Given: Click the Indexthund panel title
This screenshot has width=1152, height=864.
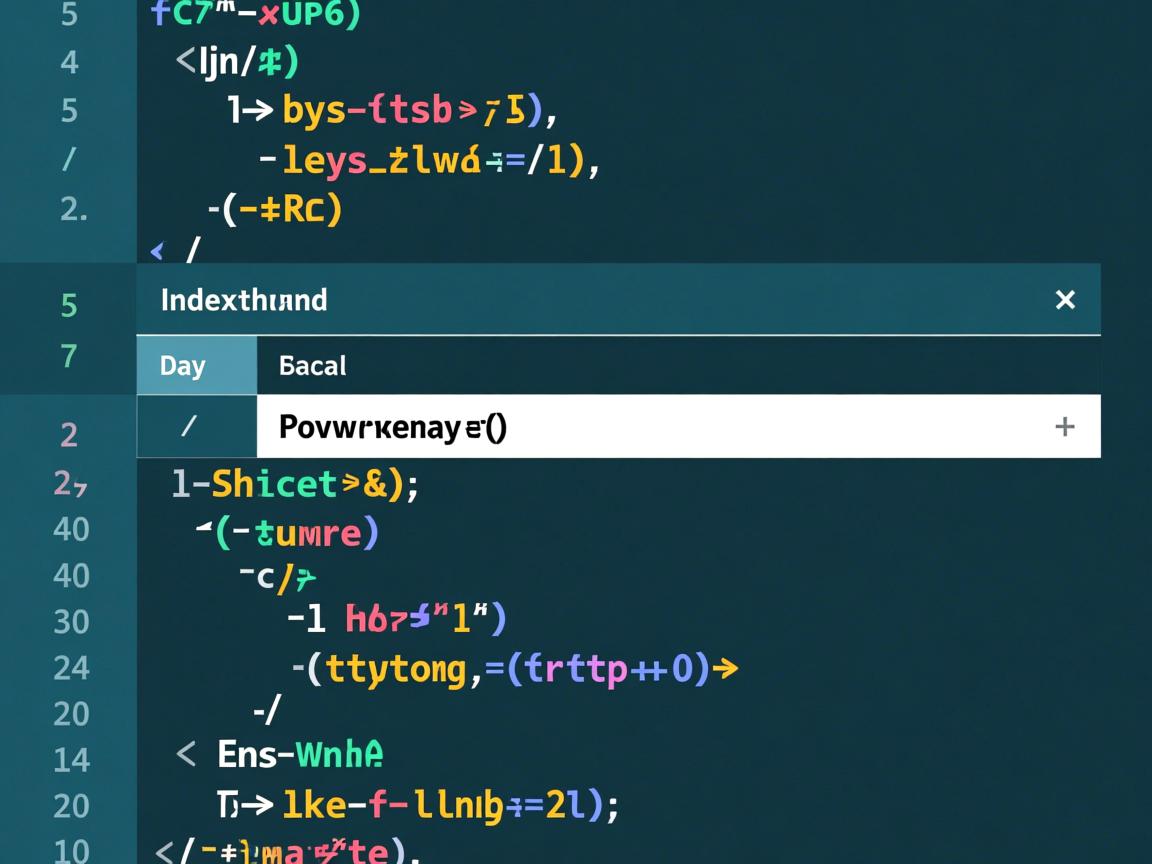Looking at the screenshot, I should click(x=244, y=300).
